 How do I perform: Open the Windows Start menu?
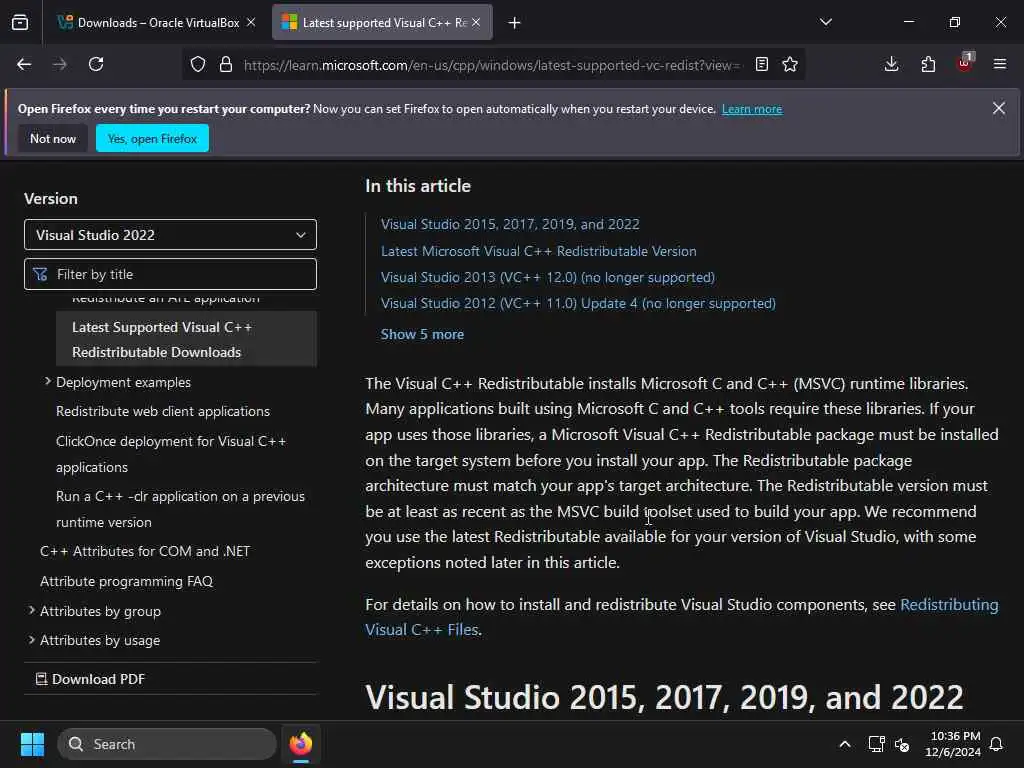pos(32,744)
